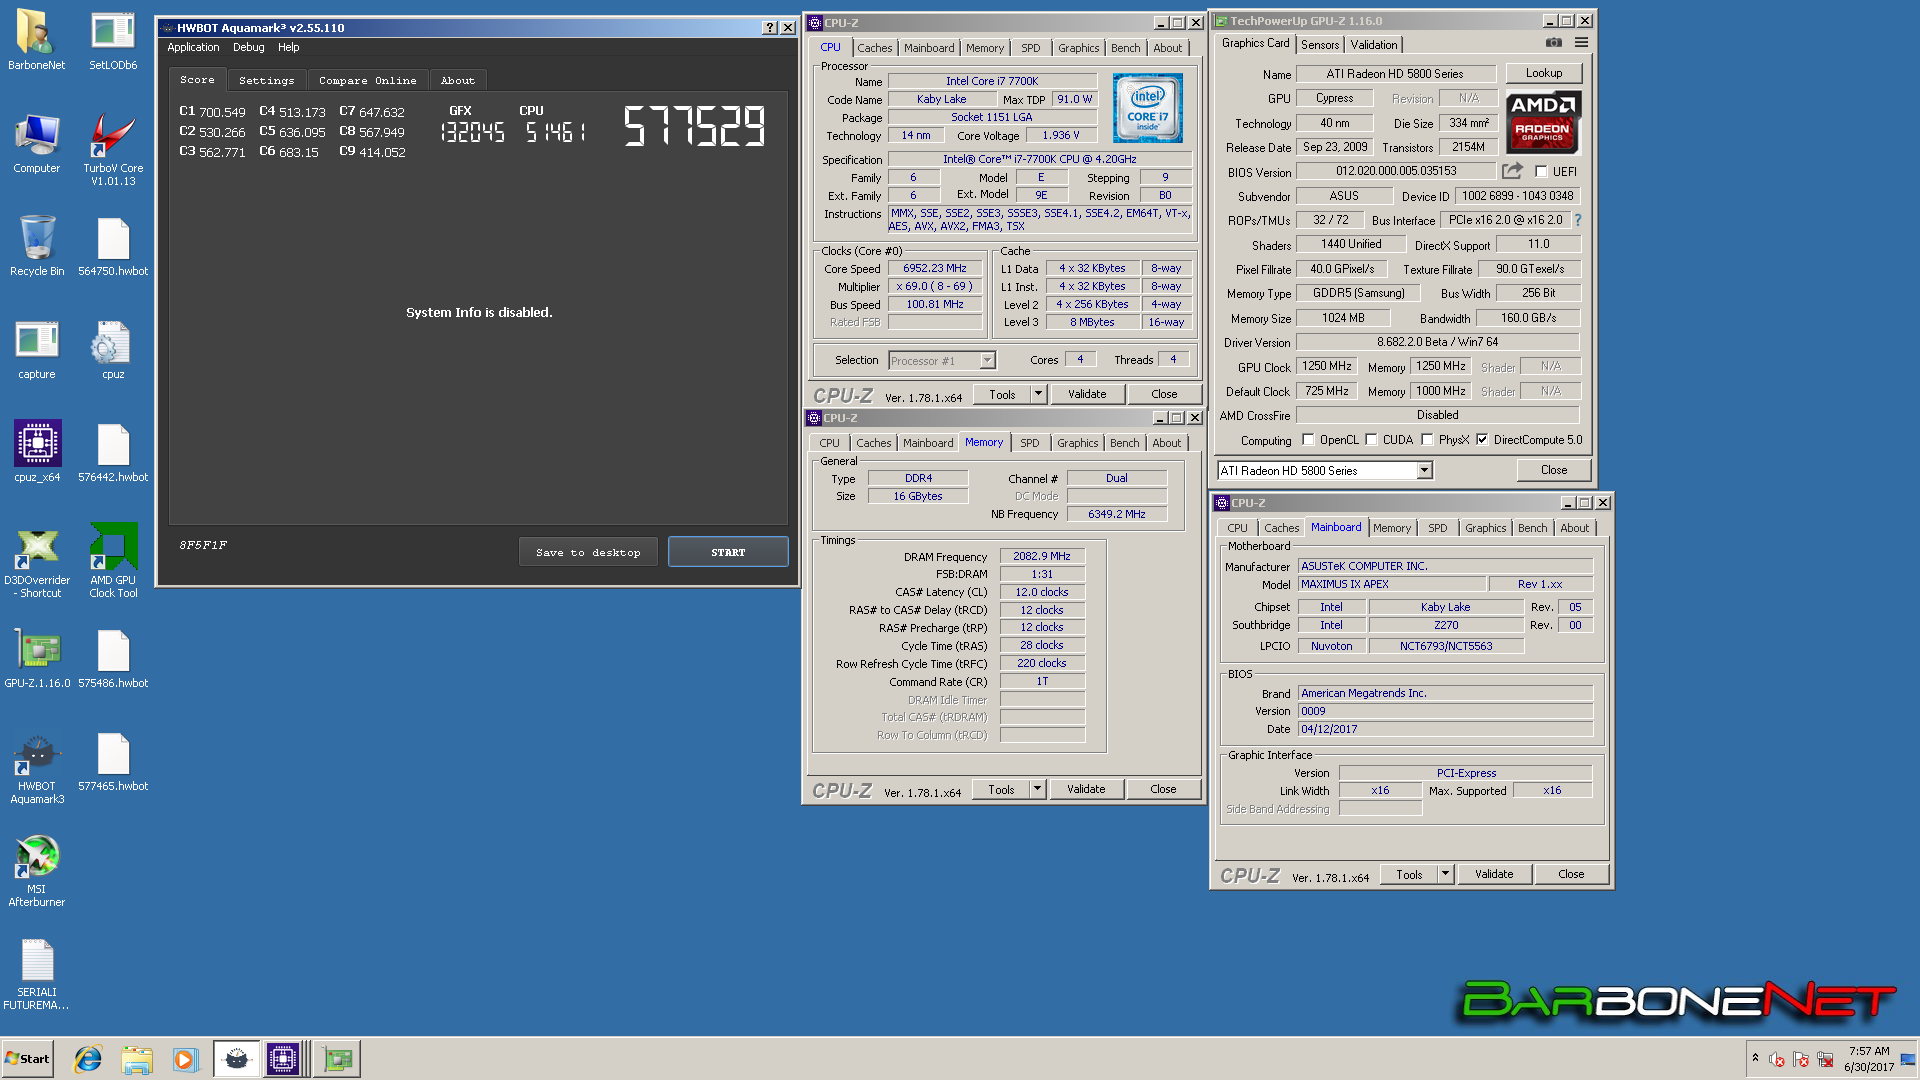Take a GPU-Z screenshot with camera icon
The image size is (1920, 1080).
[x=1553, y=43]
